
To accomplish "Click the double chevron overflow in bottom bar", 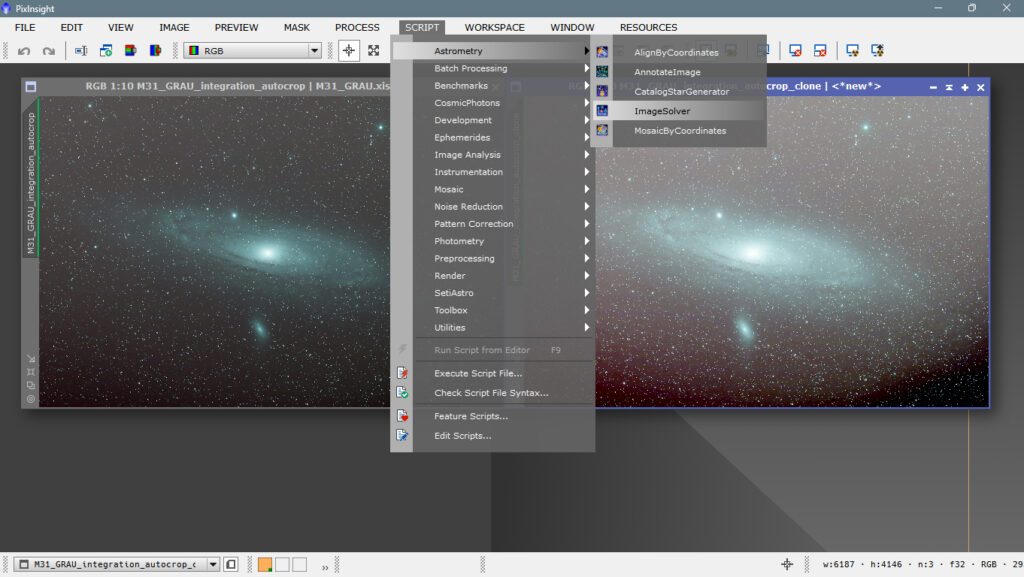I will 325,567.
